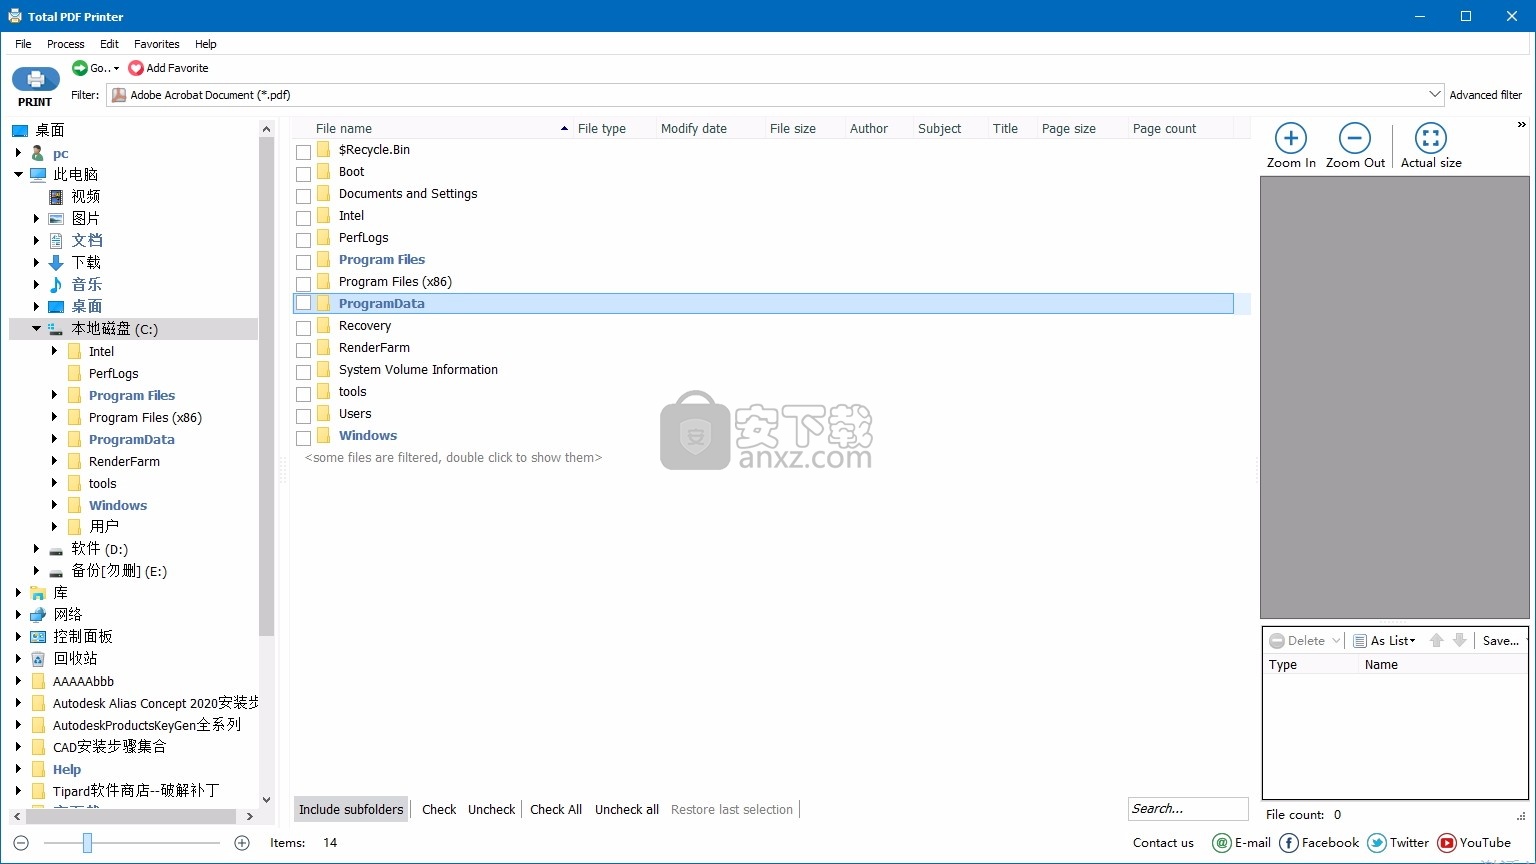Select the 网络 network icon
1536x864 pixels.
point(38,614)
